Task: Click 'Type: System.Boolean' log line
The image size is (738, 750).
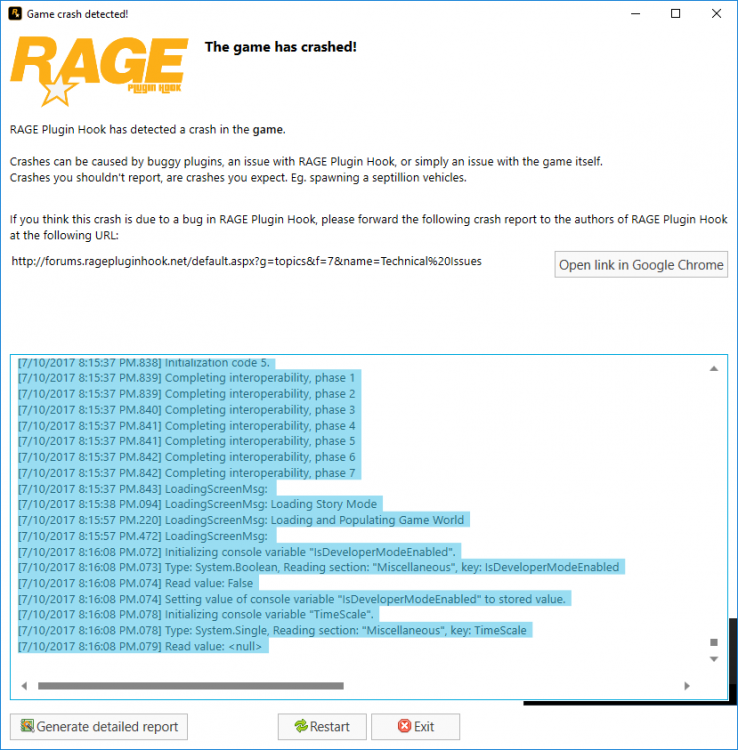Action: click(x=319, y=567)
